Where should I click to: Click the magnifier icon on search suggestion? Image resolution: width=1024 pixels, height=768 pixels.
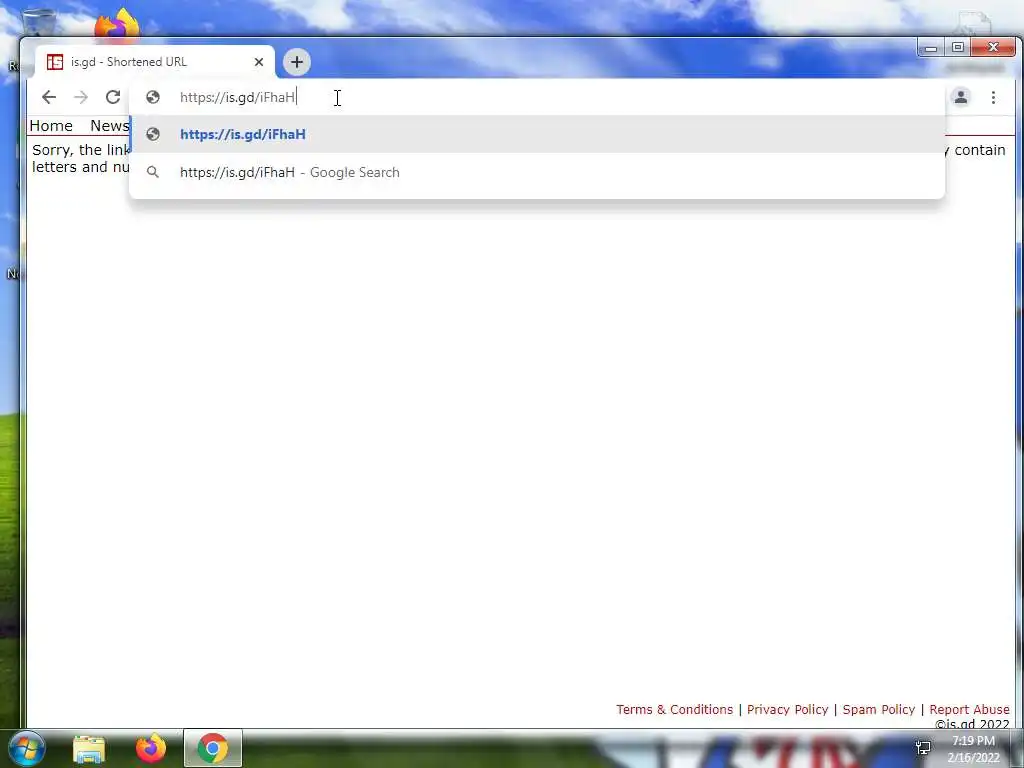click(x=153, y=172)
